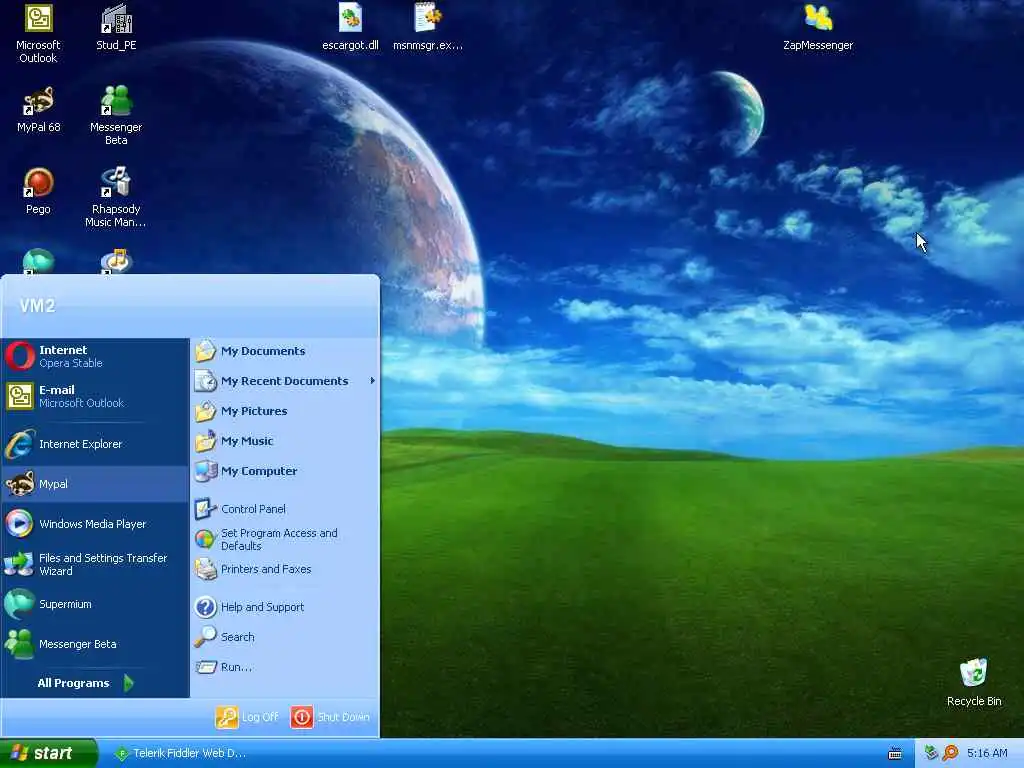Open My Pictures folder
Image resolution: width=1024 pixels, height=768 pixels.
click(x=285, y=411)
